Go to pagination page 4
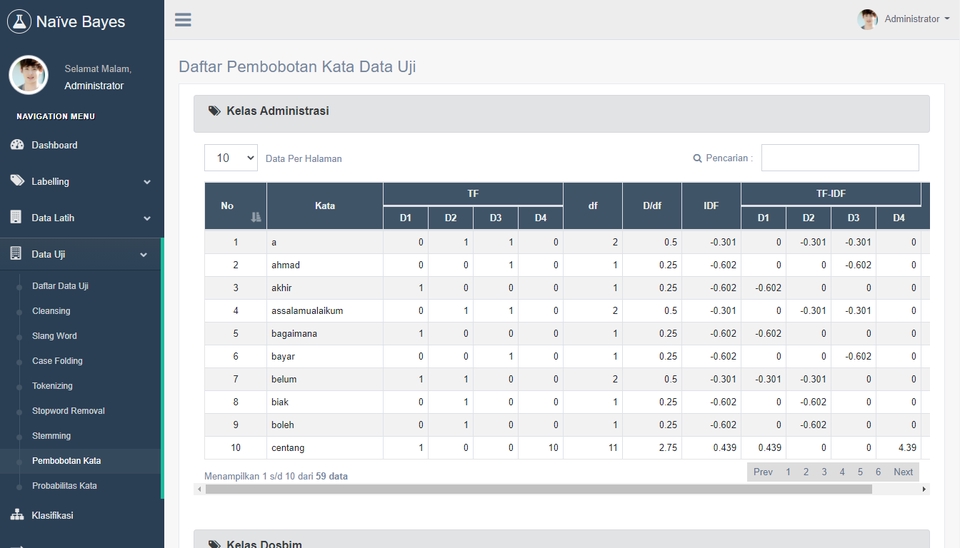The width and height of the screenshot is (960, 548). [842, 472]
